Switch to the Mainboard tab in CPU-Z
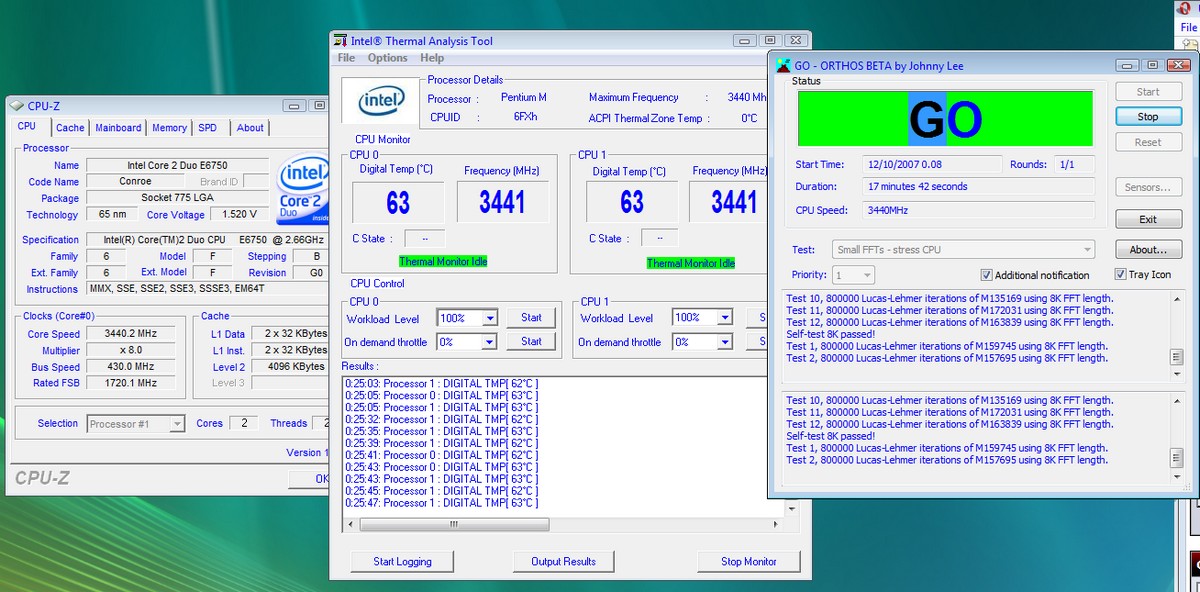This screenshot has height=592, width=1200. (x=118, y=128)
